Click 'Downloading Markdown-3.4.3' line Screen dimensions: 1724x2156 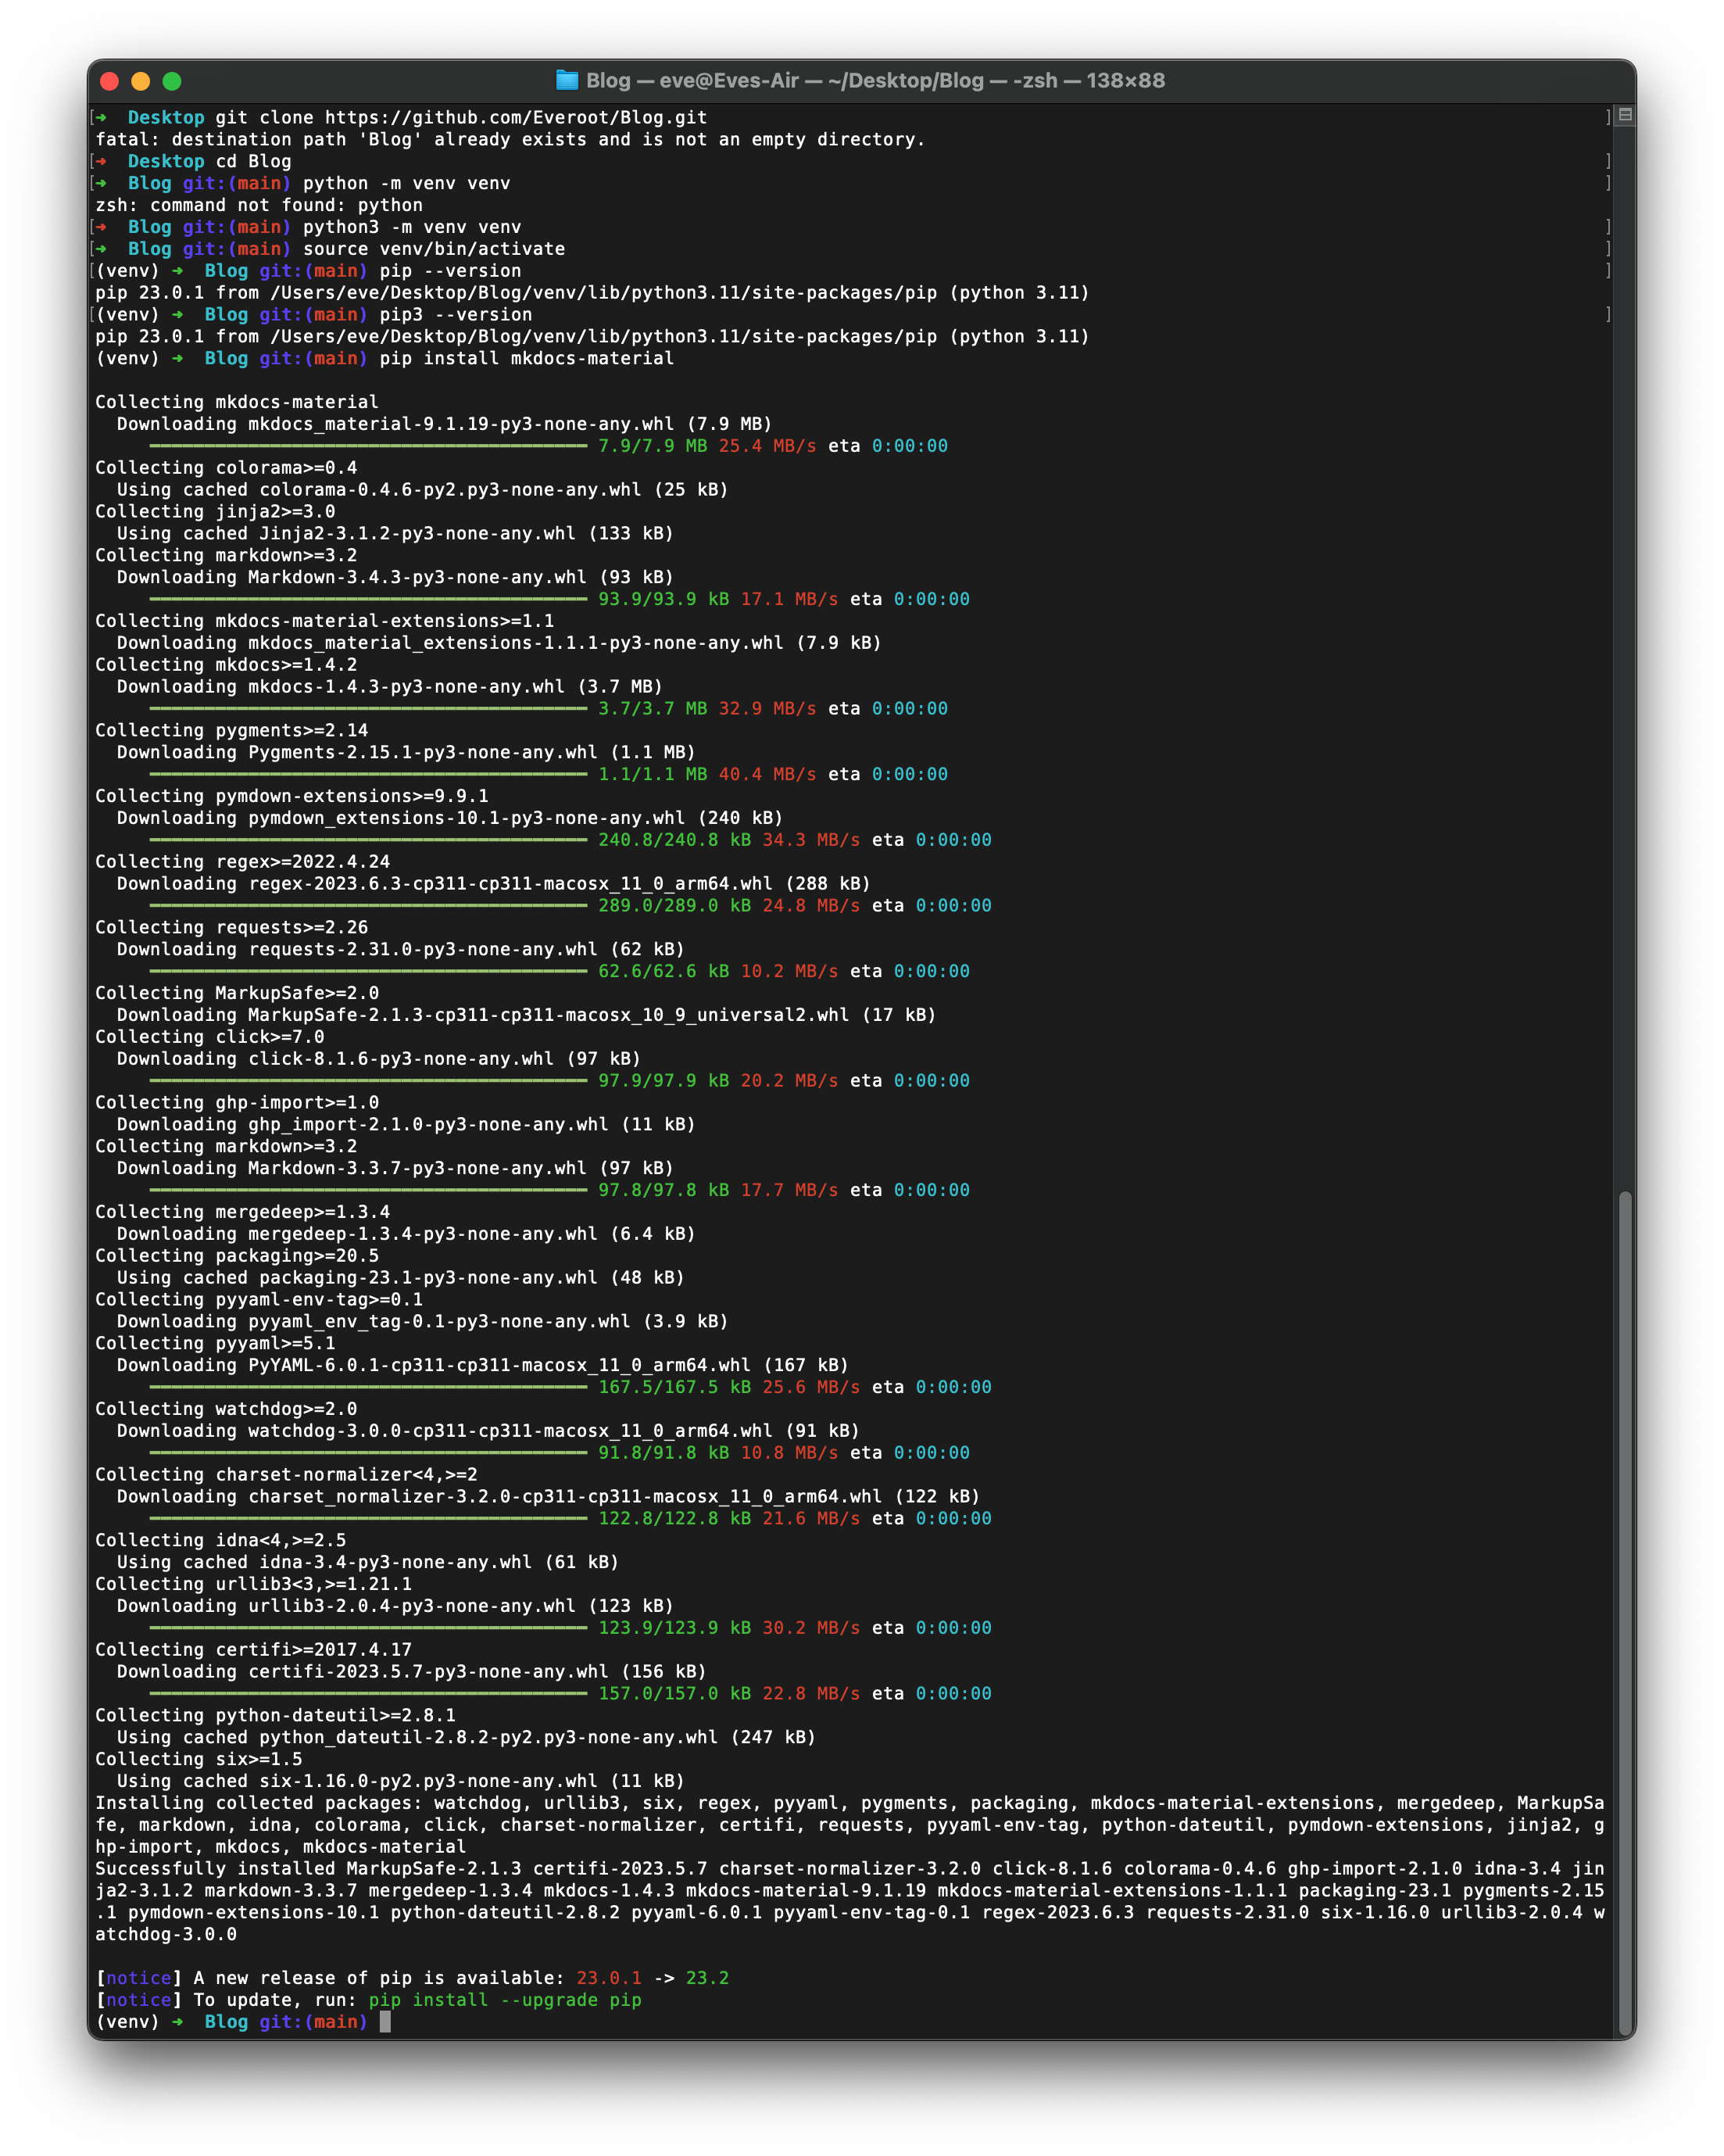click(395, 577)
